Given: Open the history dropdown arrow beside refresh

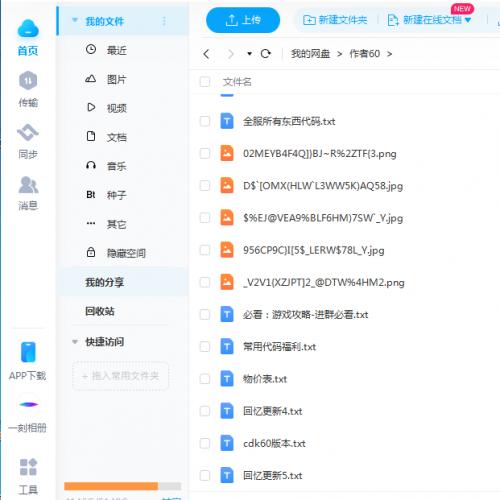Looking at the screenshot, I should coord(249,54).
